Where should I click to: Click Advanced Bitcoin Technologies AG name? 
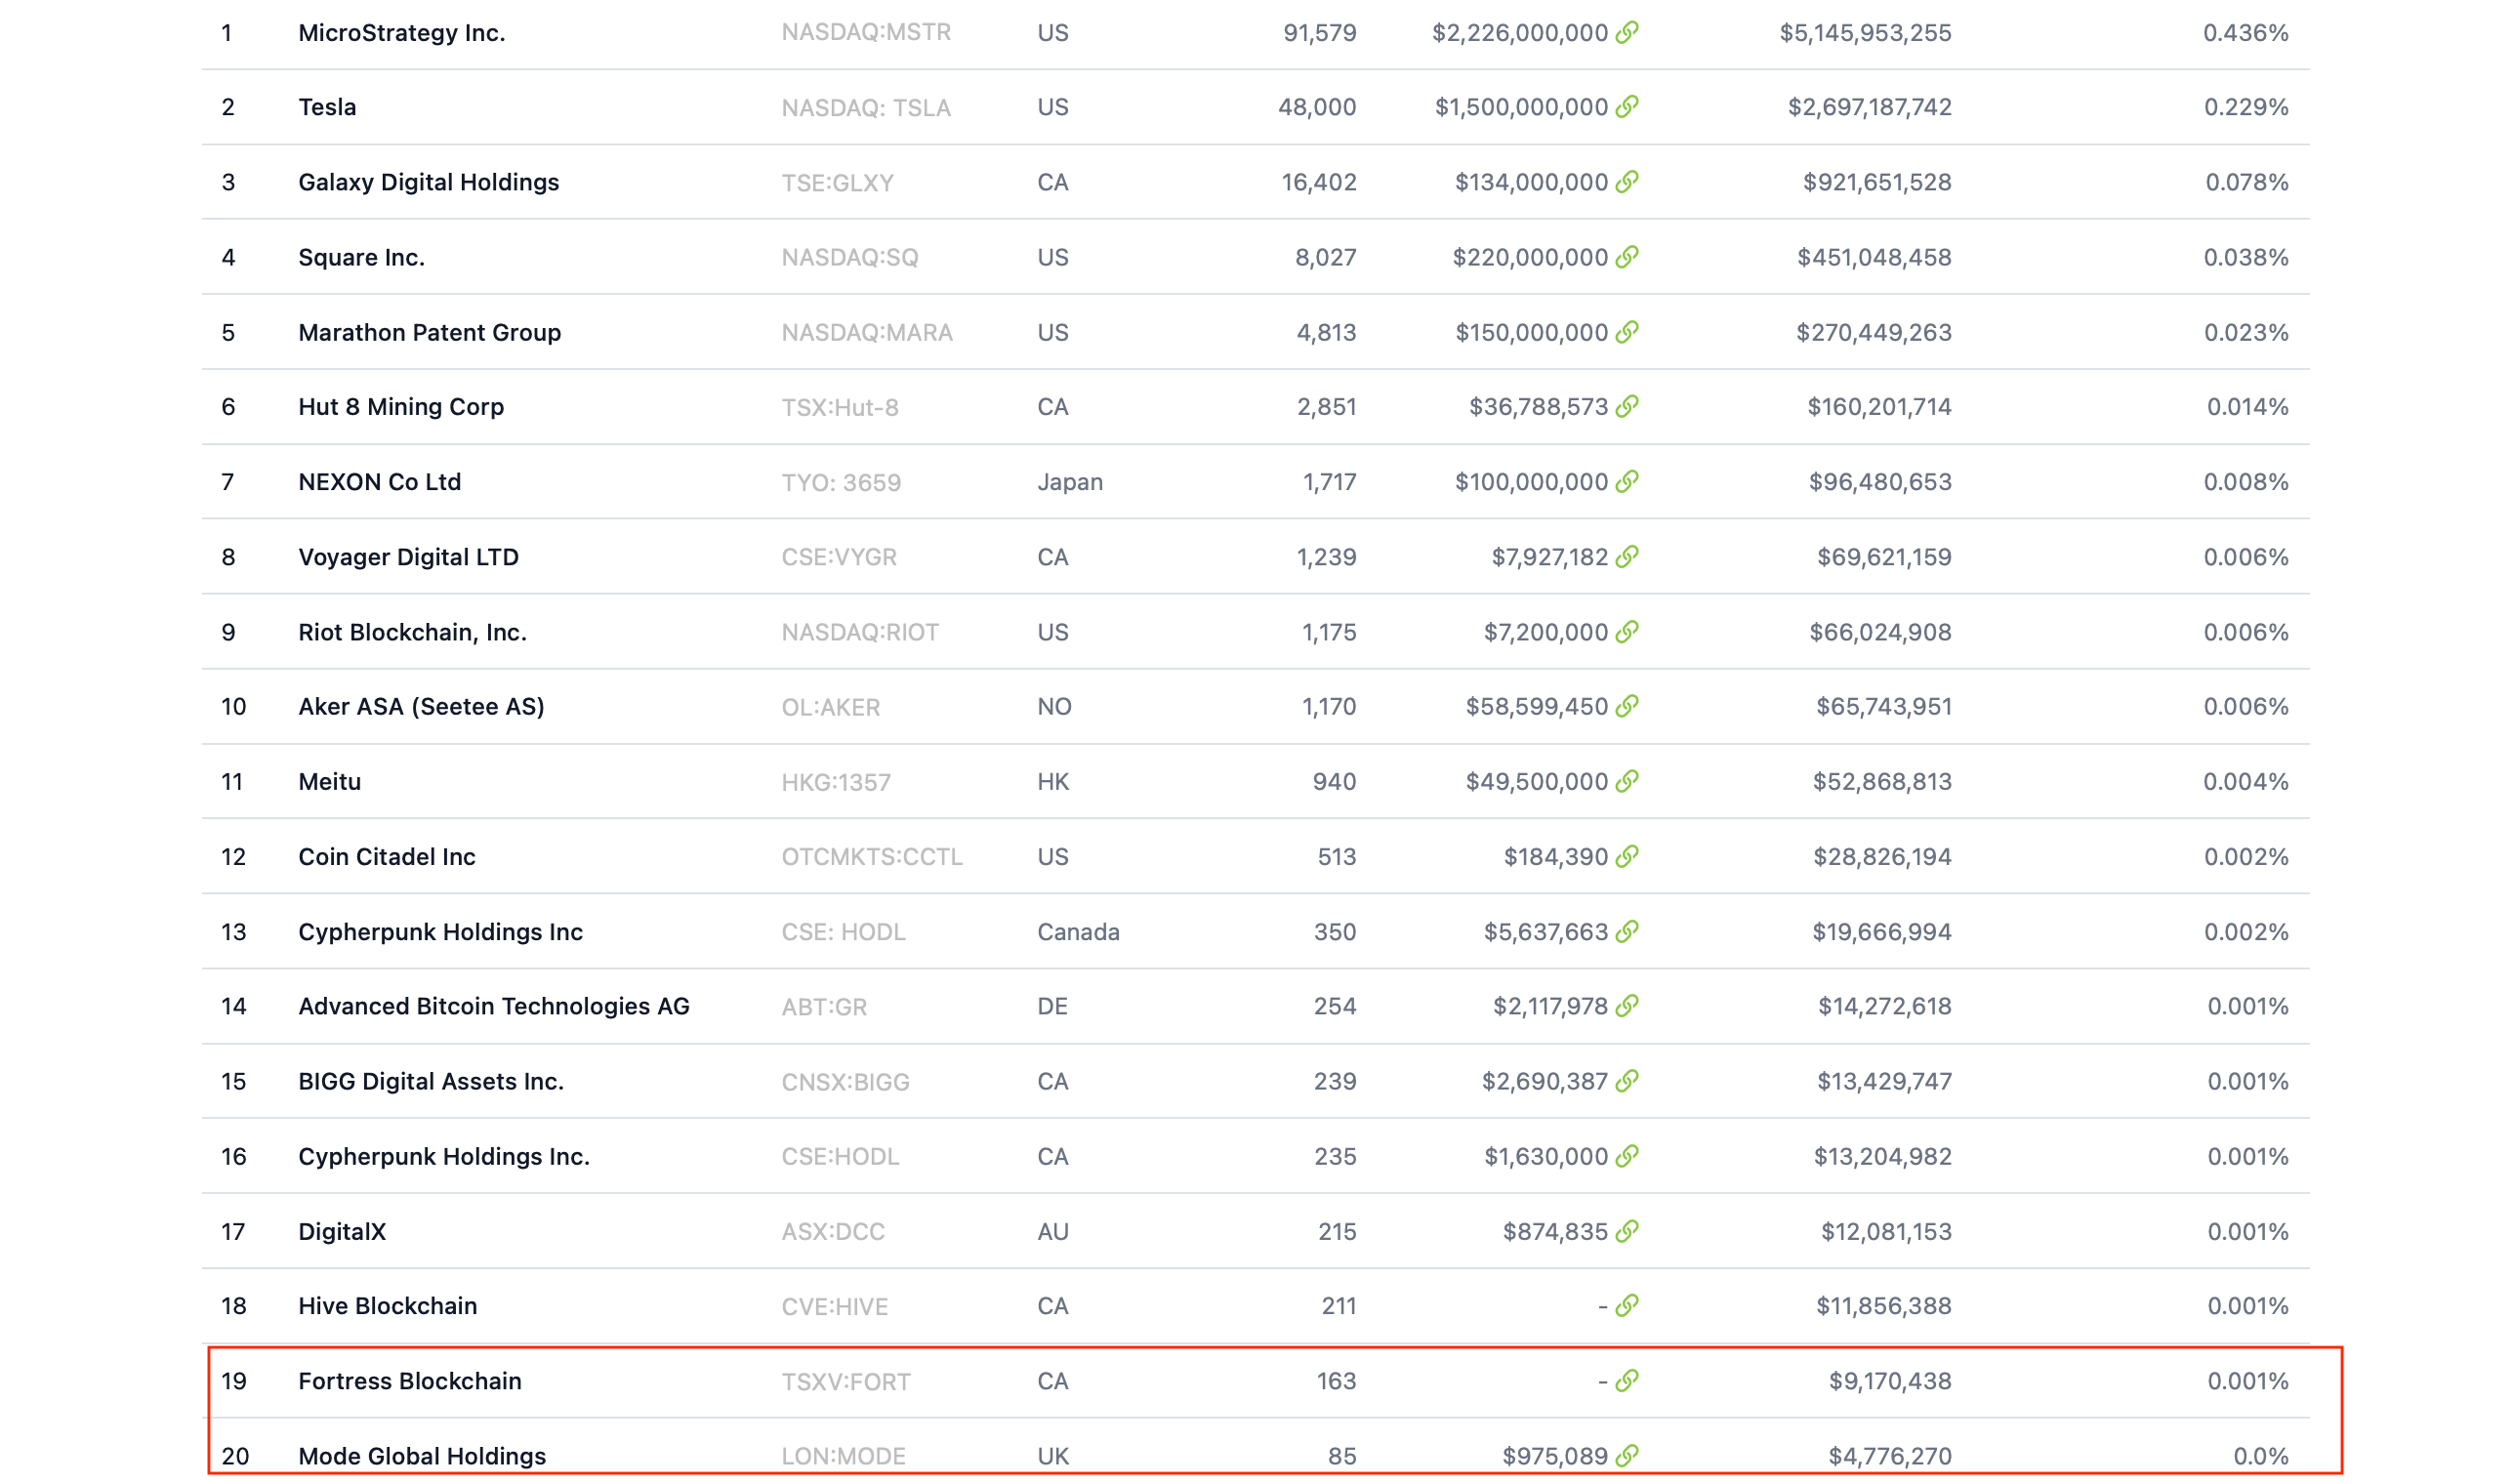494,1006
